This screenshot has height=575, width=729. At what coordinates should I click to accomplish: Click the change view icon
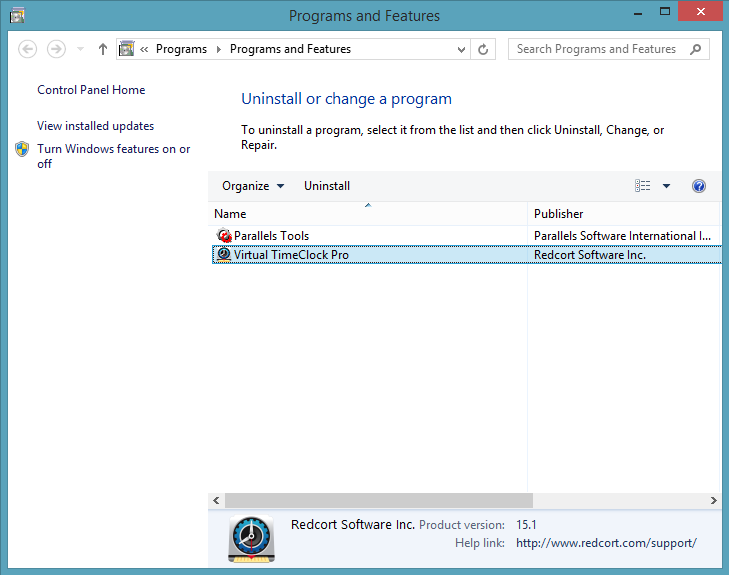click(x=643, y=186)
